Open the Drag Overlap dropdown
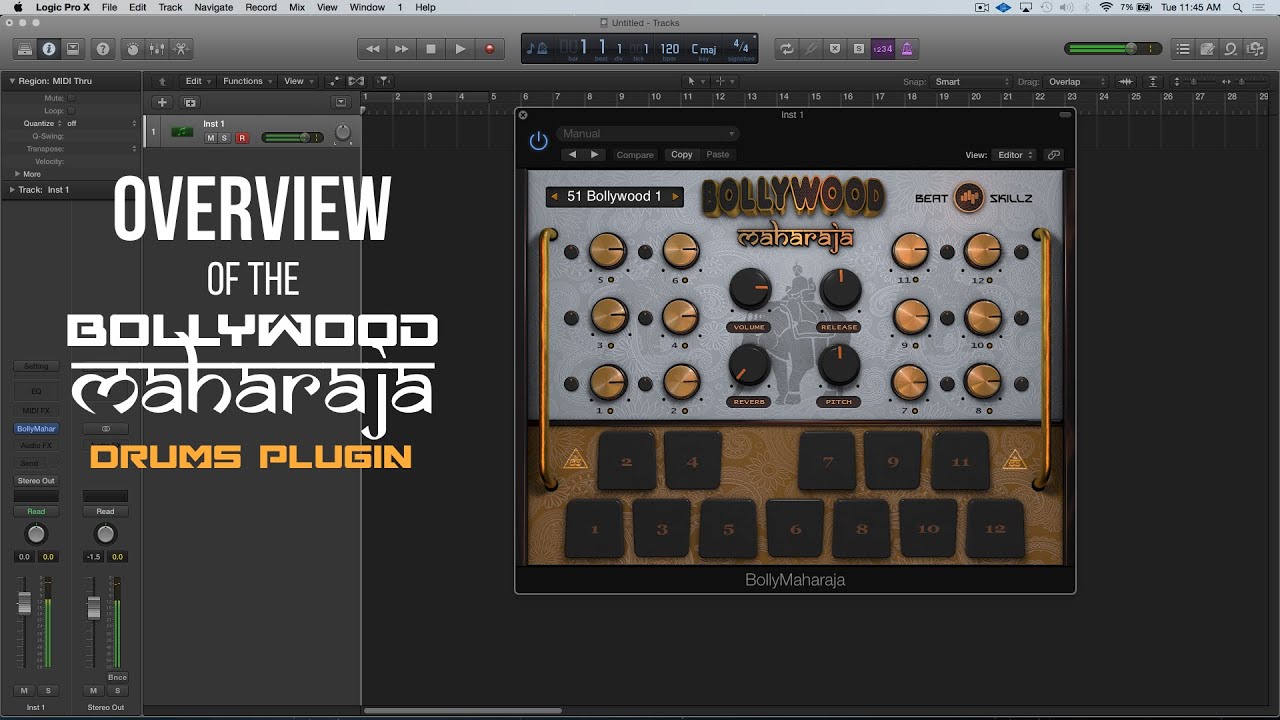The height and width of the screenshot is (720, 1280). tap(1076, 82)
